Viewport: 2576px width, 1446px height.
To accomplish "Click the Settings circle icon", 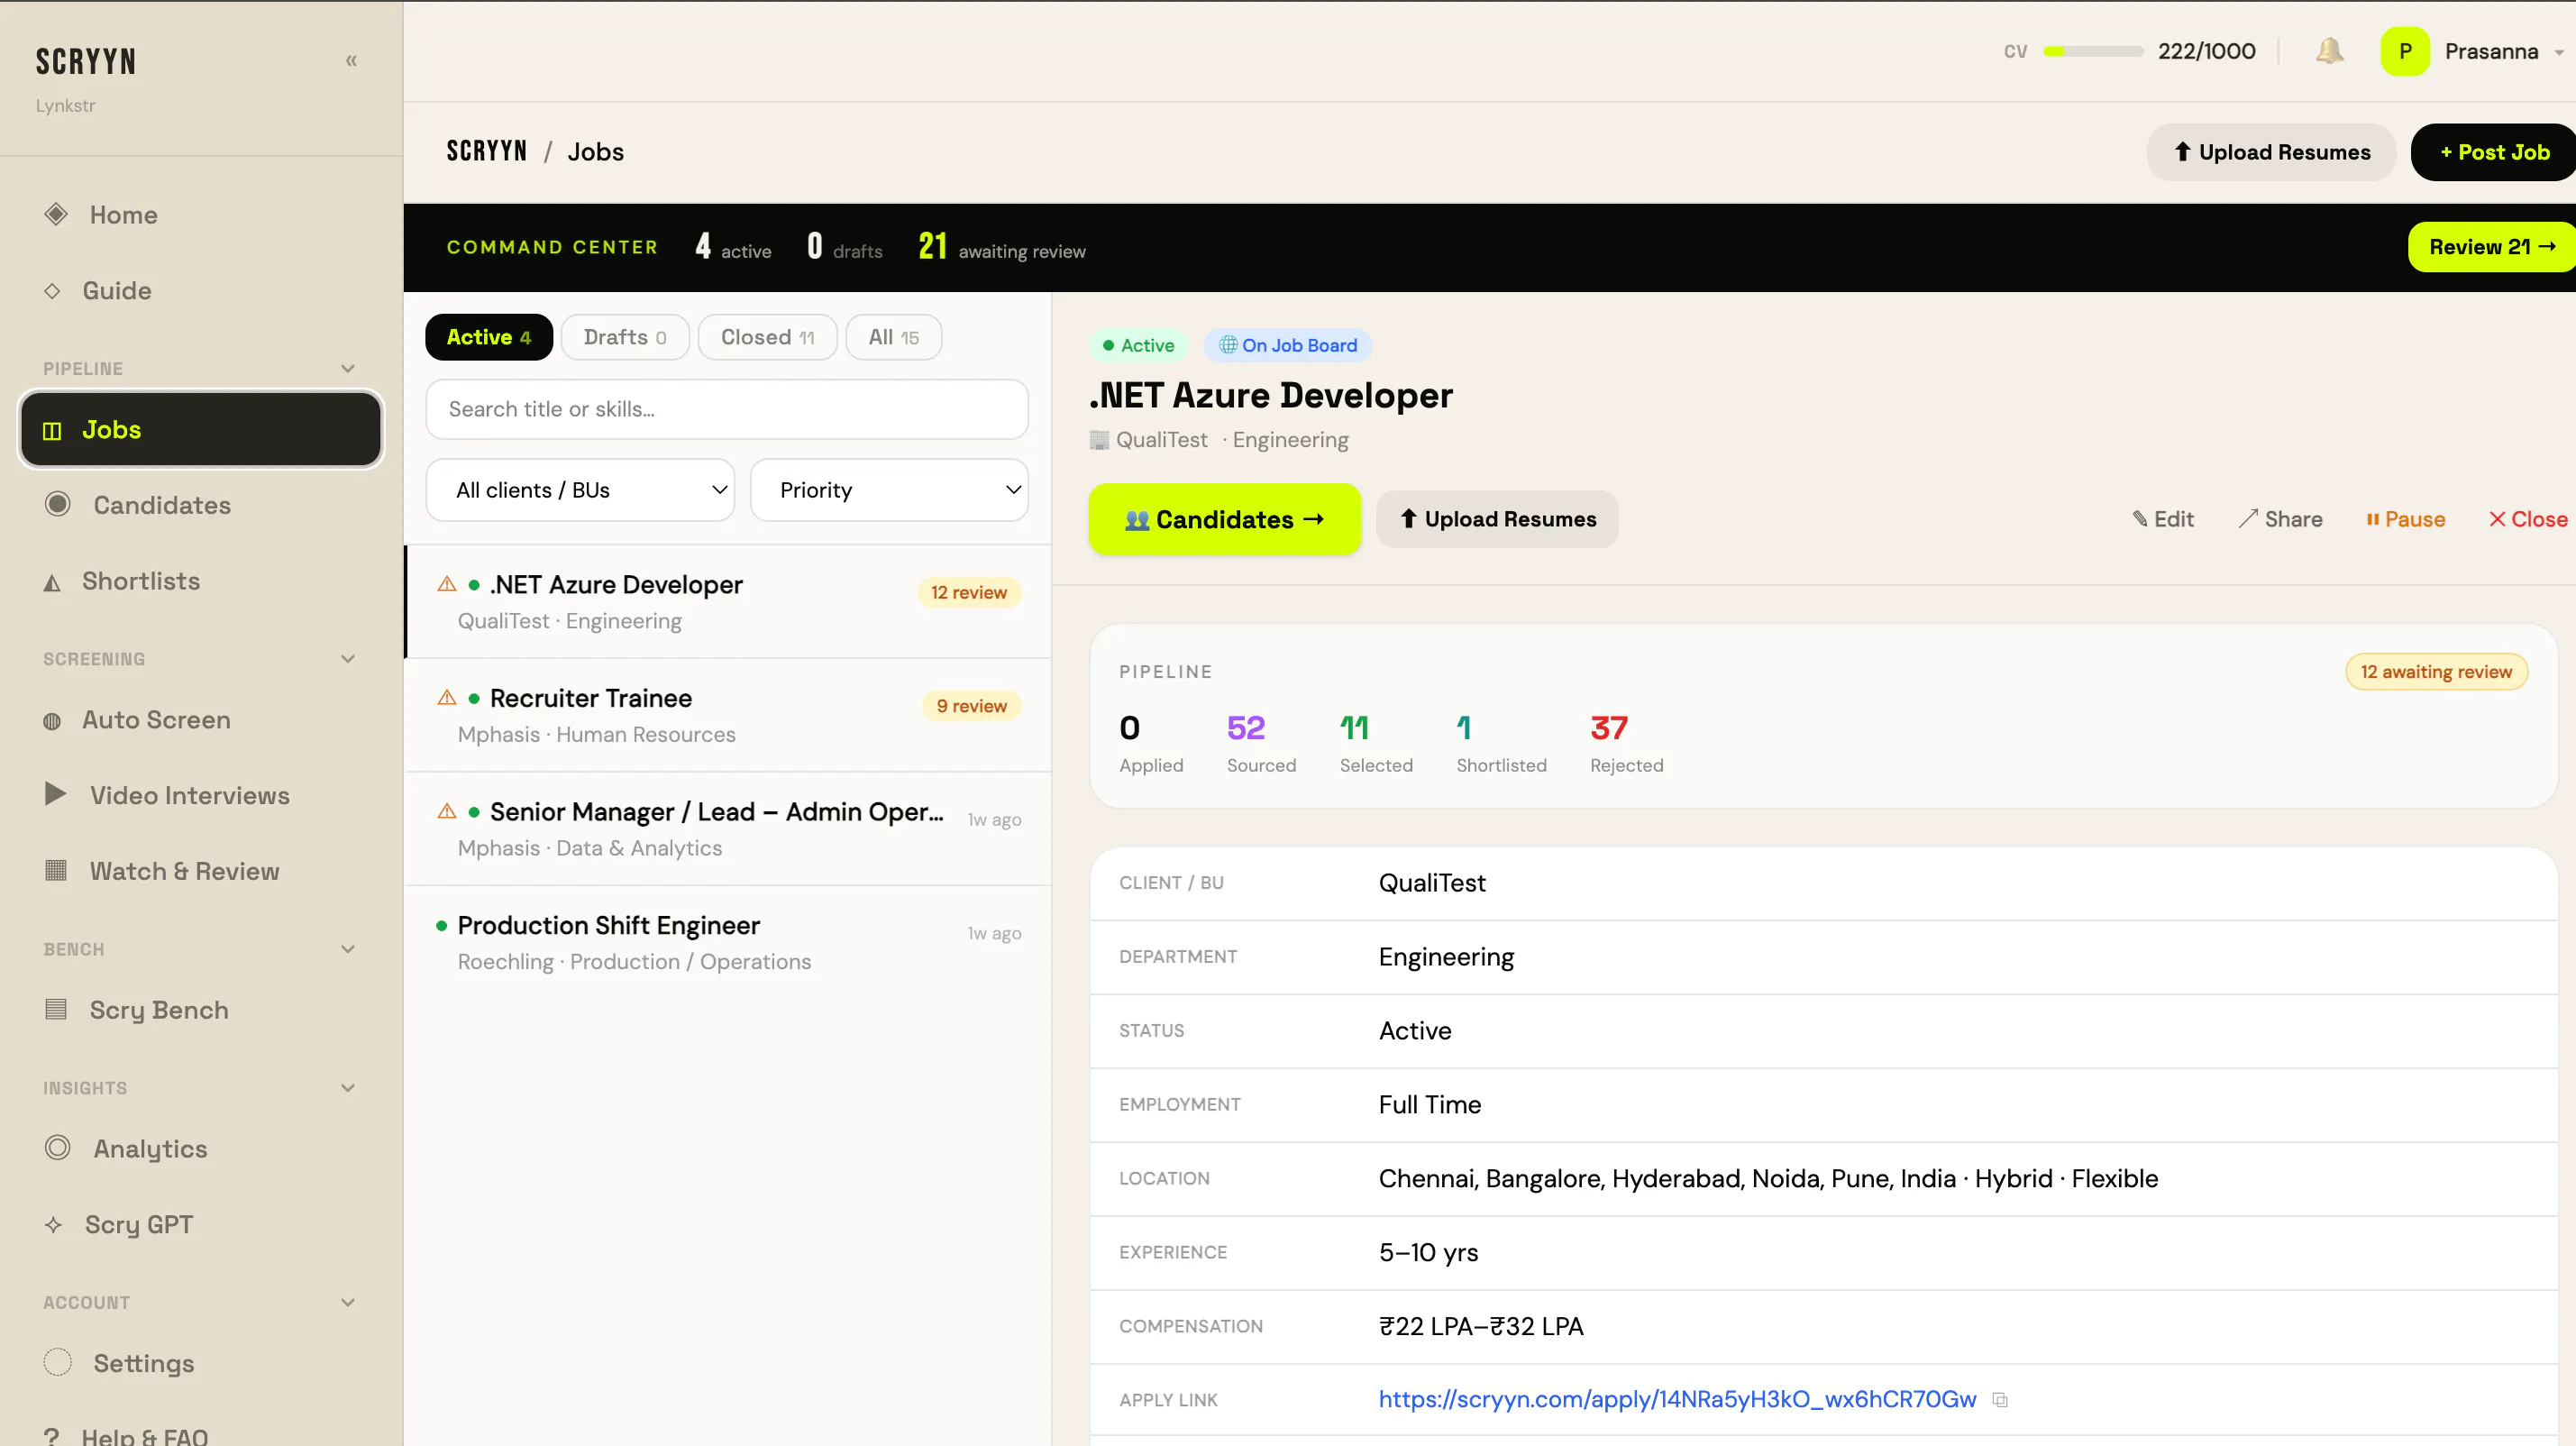I will pos(58,1362).
